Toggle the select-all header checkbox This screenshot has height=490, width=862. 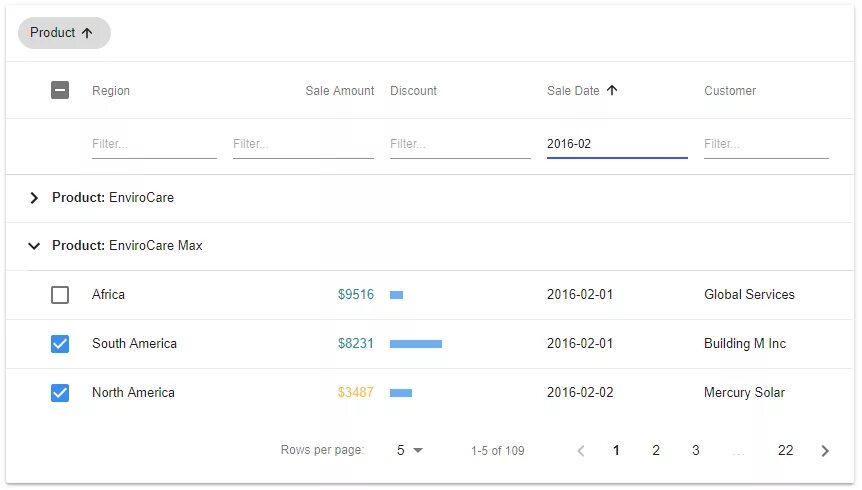(x=60, y=91)
